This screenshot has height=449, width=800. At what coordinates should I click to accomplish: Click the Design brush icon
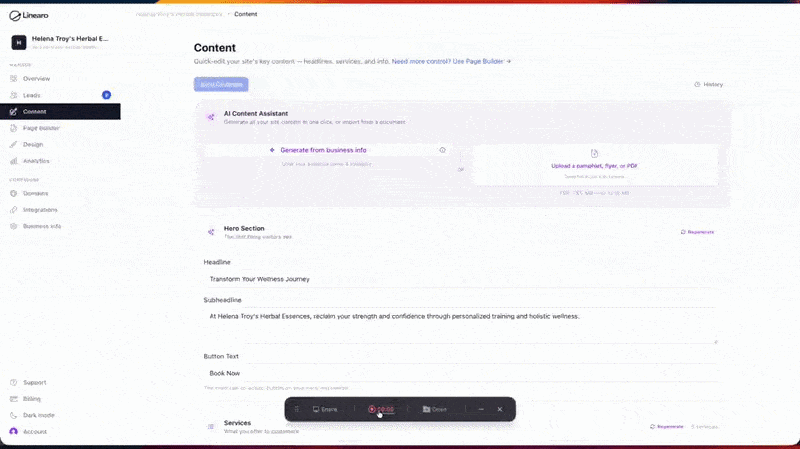tap(14, 144)
